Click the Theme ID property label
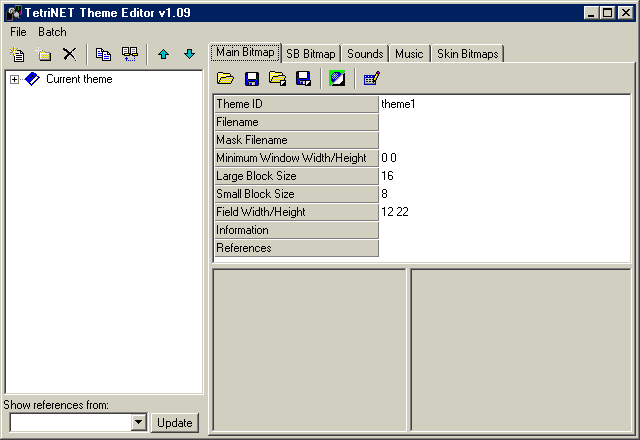640x440 pixels. pyautogui.click(x=296, y=104)
